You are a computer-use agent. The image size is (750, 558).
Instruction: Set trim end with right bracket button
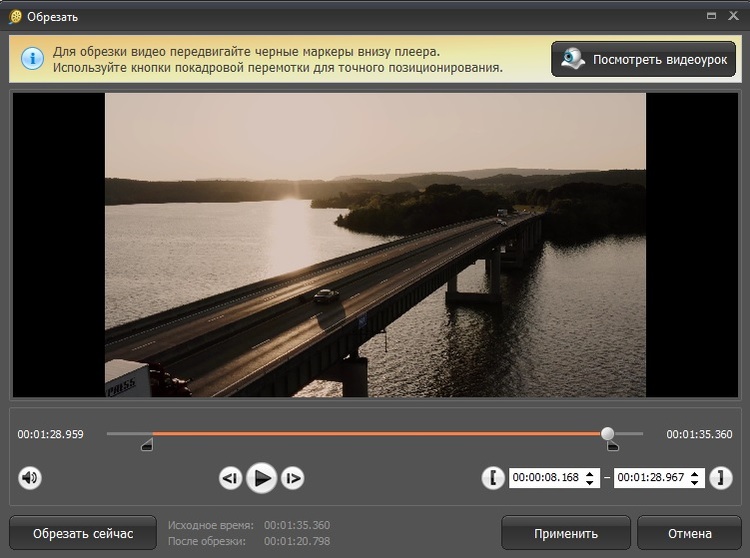point(721,478)
